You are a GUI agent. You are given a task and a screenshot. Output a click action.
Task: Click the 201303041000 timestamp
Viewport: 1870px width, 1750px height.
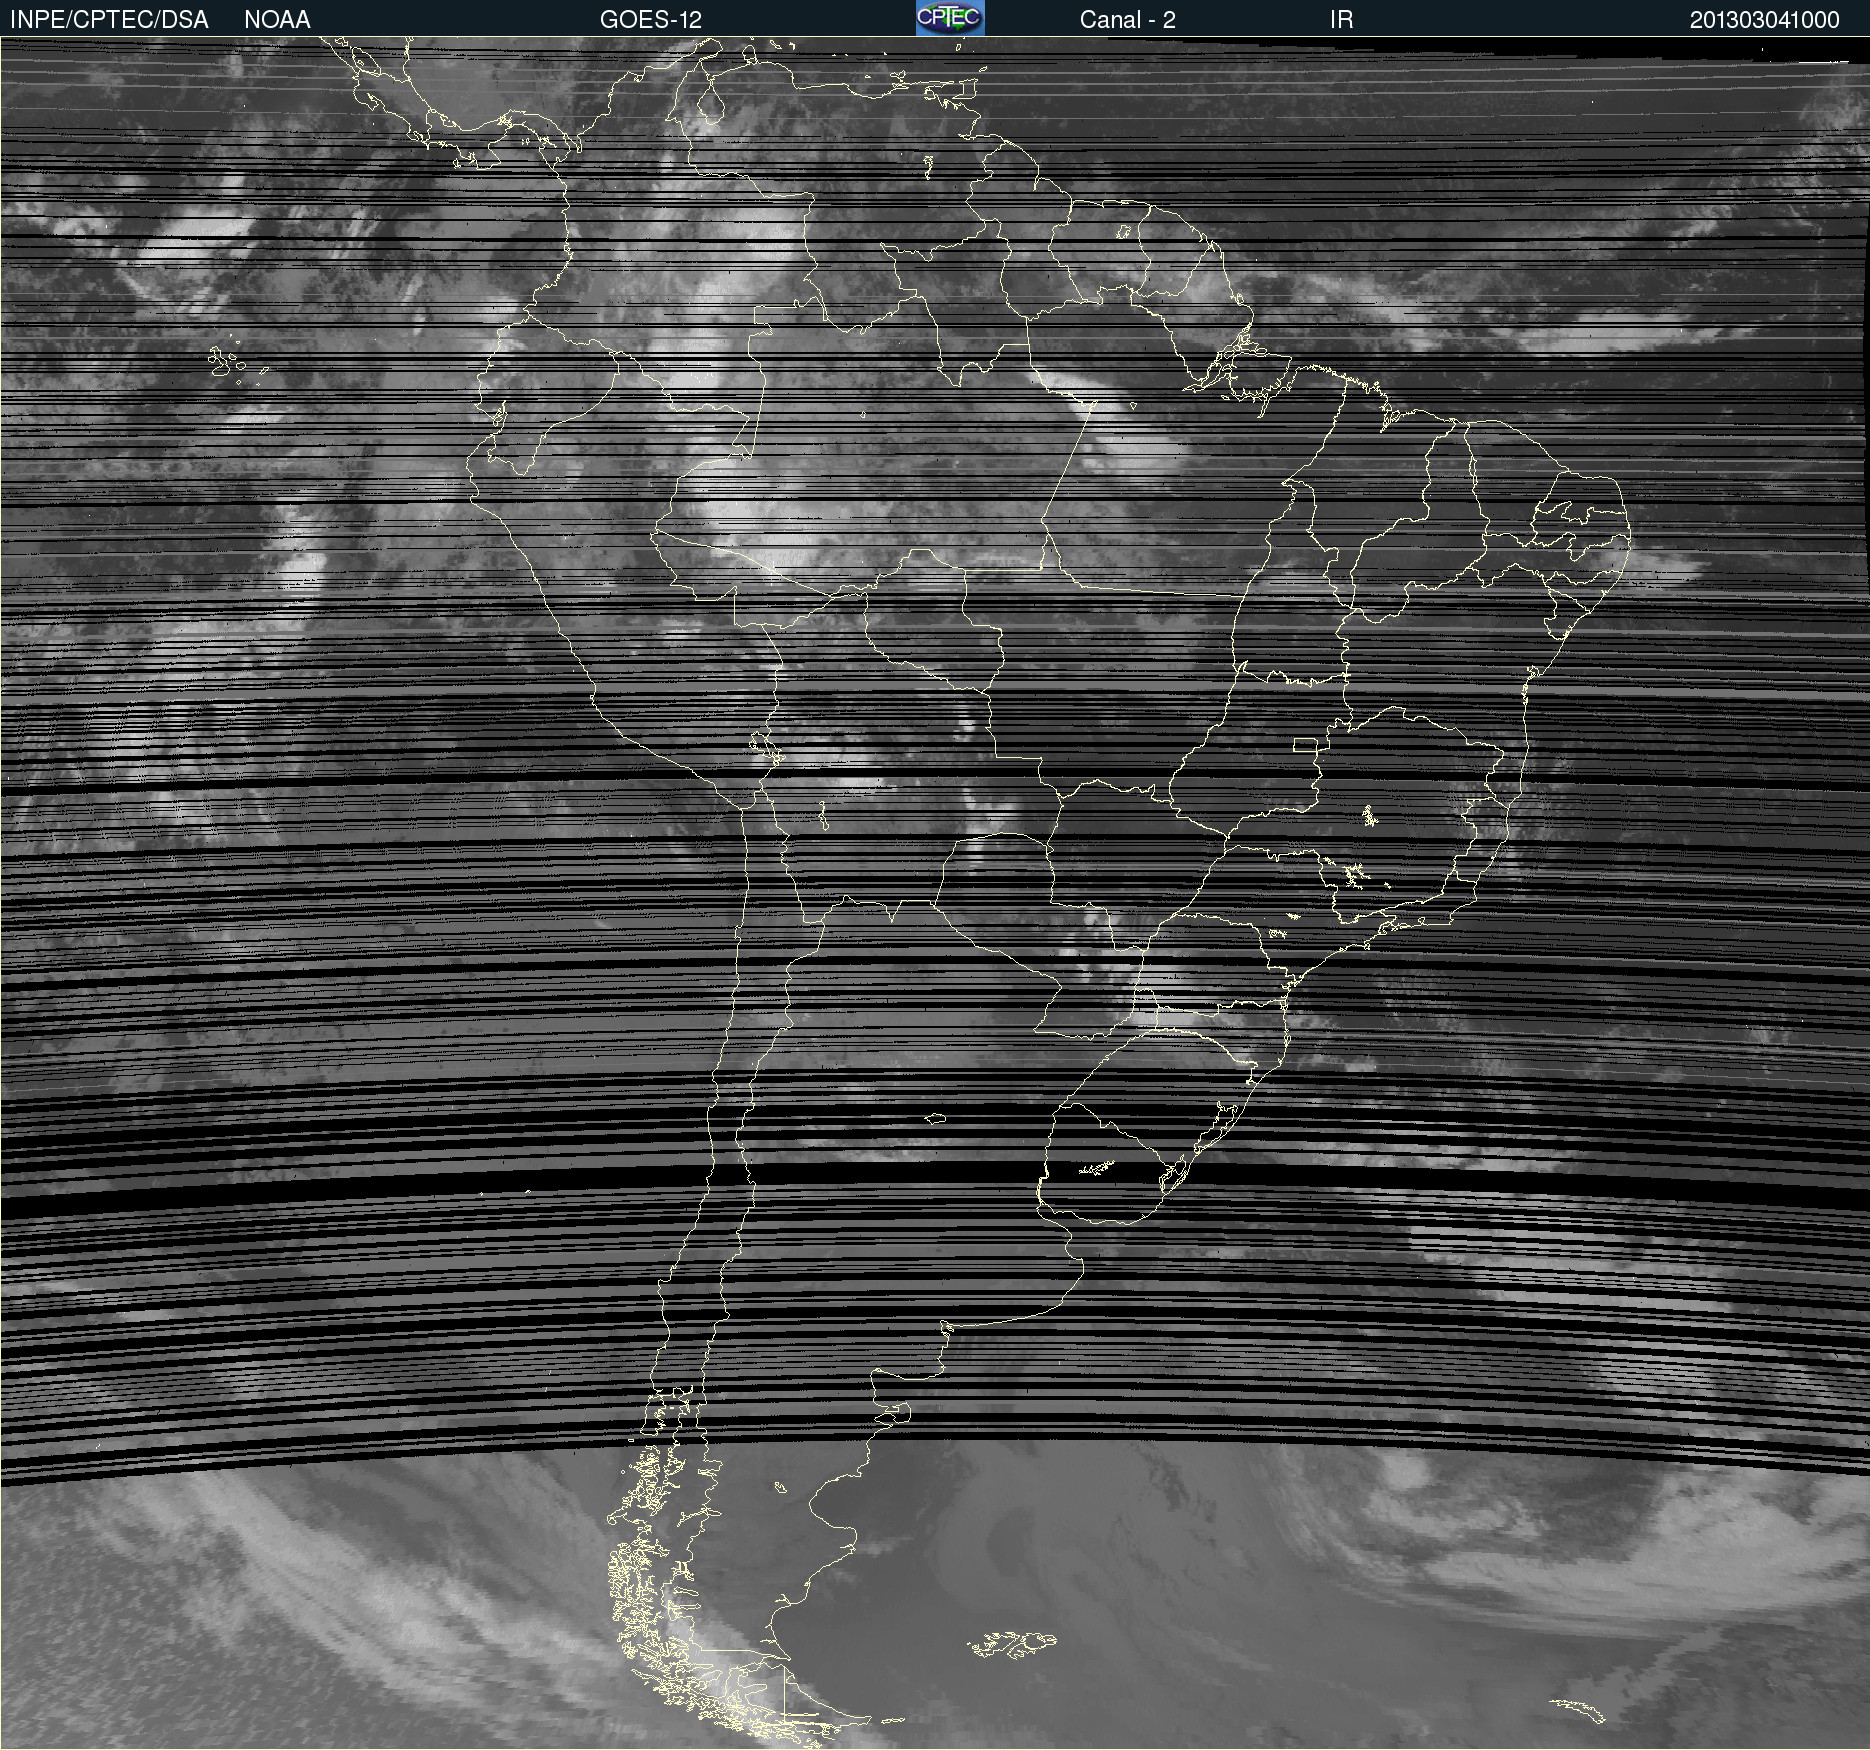[1765, 20]
